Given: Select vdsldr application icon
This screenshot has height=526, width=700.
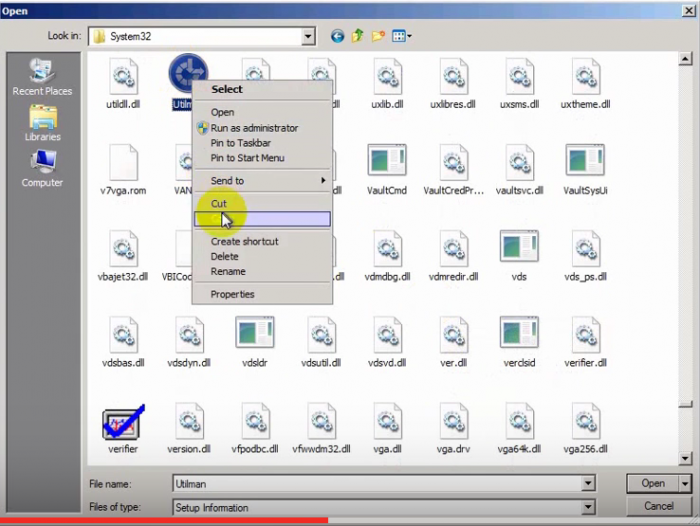Looking at the screenshot, I should tap(255, 332).
